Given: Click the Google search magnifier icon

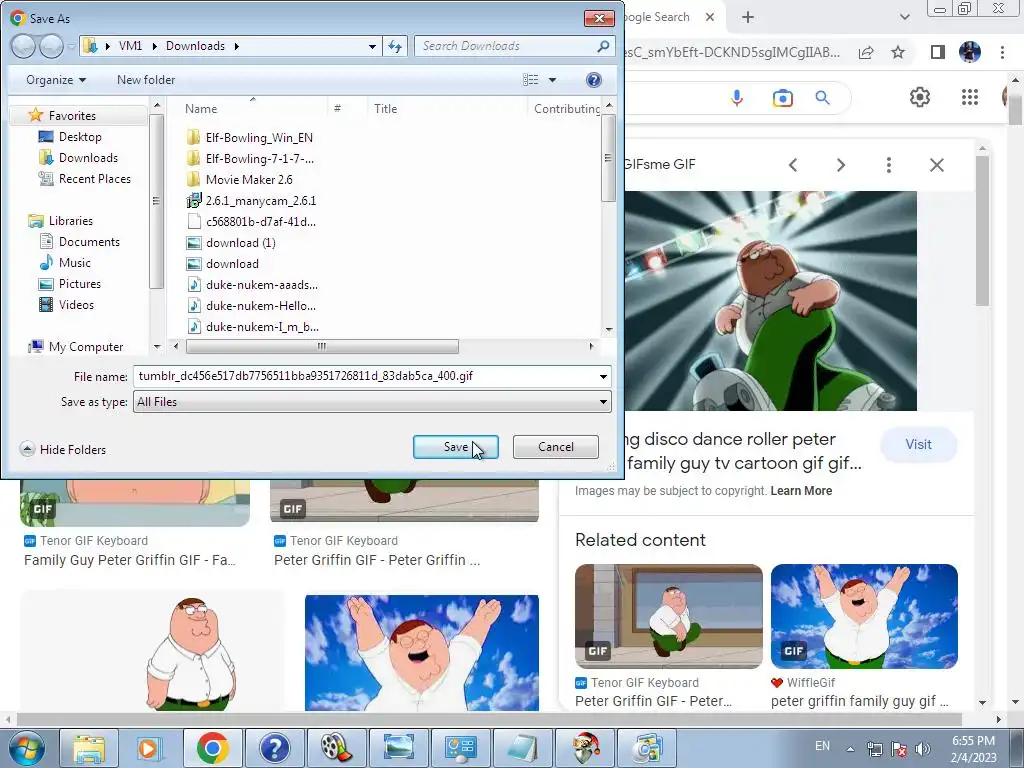Looking at the screenshot, I should [x=822, y=98].
